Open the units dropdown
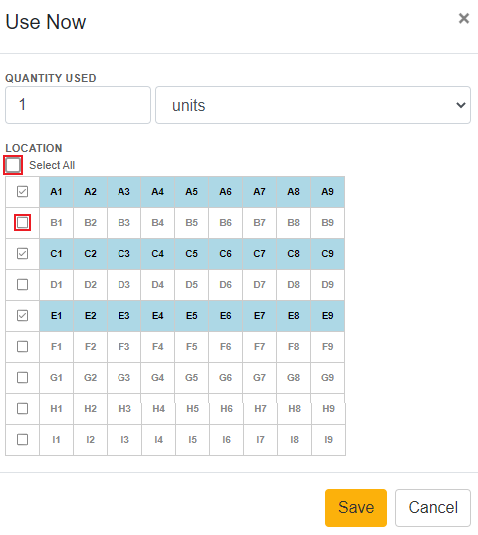The image size is (478, 535). pos(313,105)
